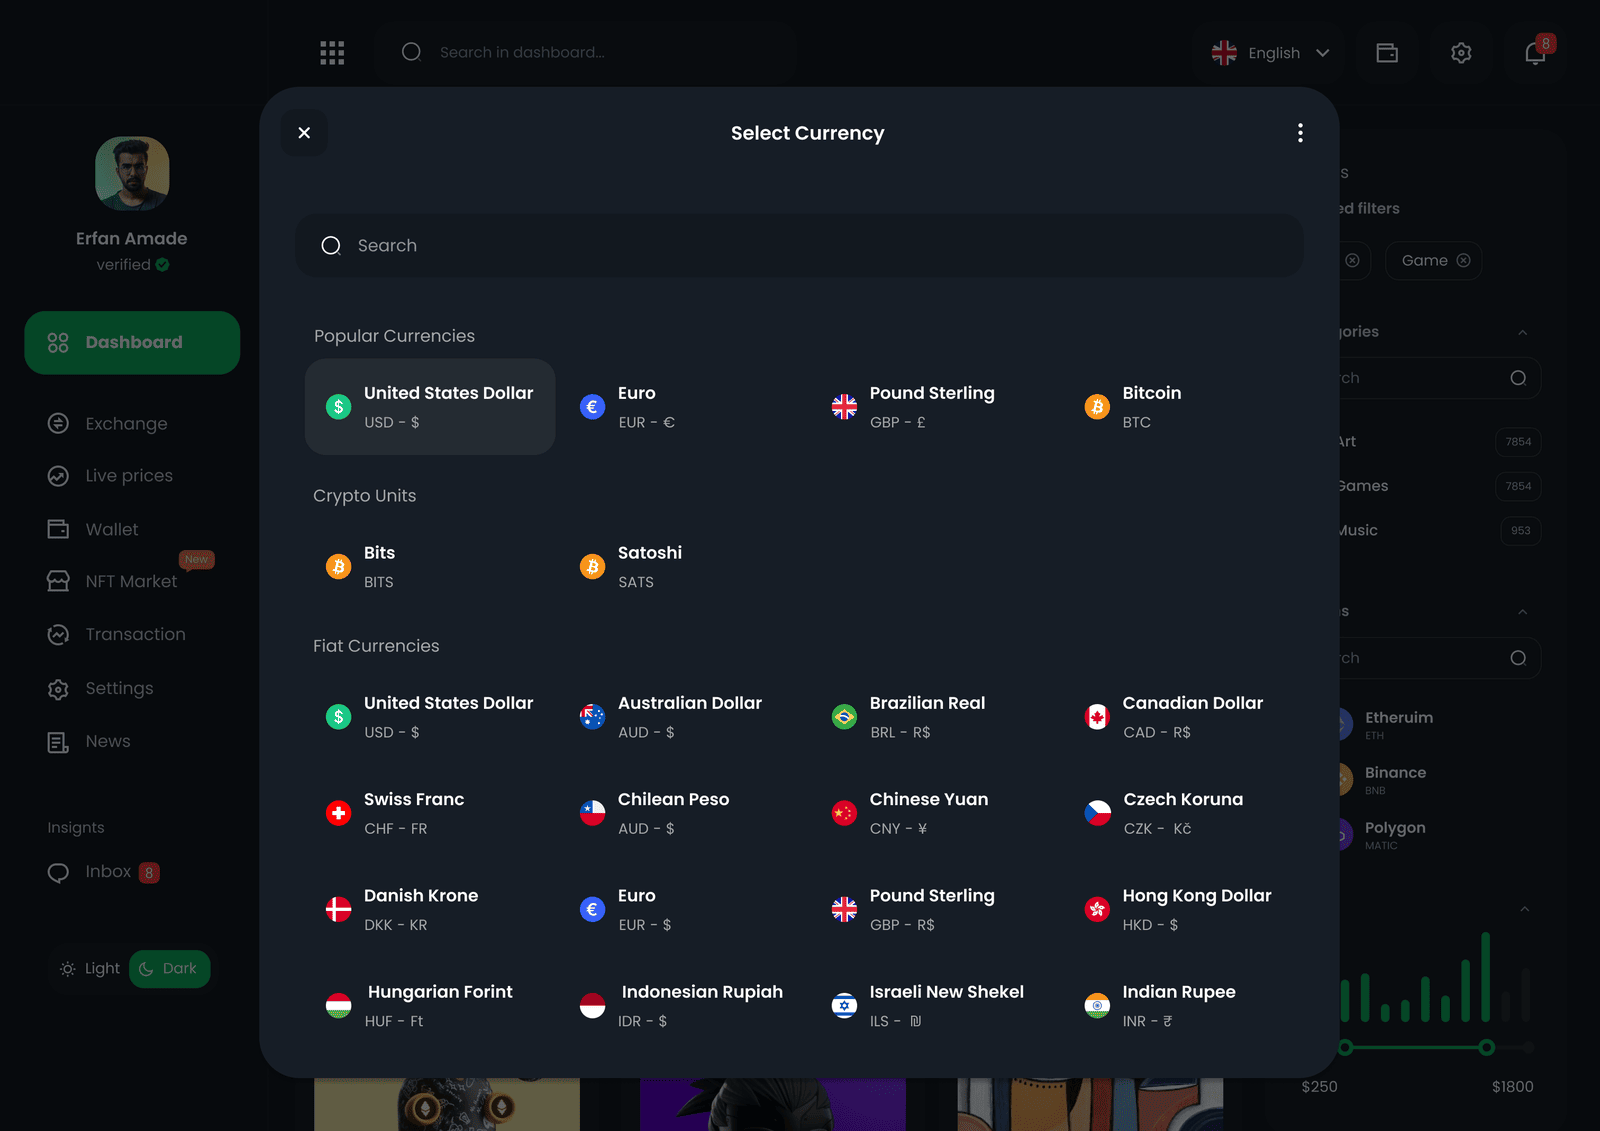Collapse the categories section chevron
This screenshot has width=1600, height=1131.
1522,332
